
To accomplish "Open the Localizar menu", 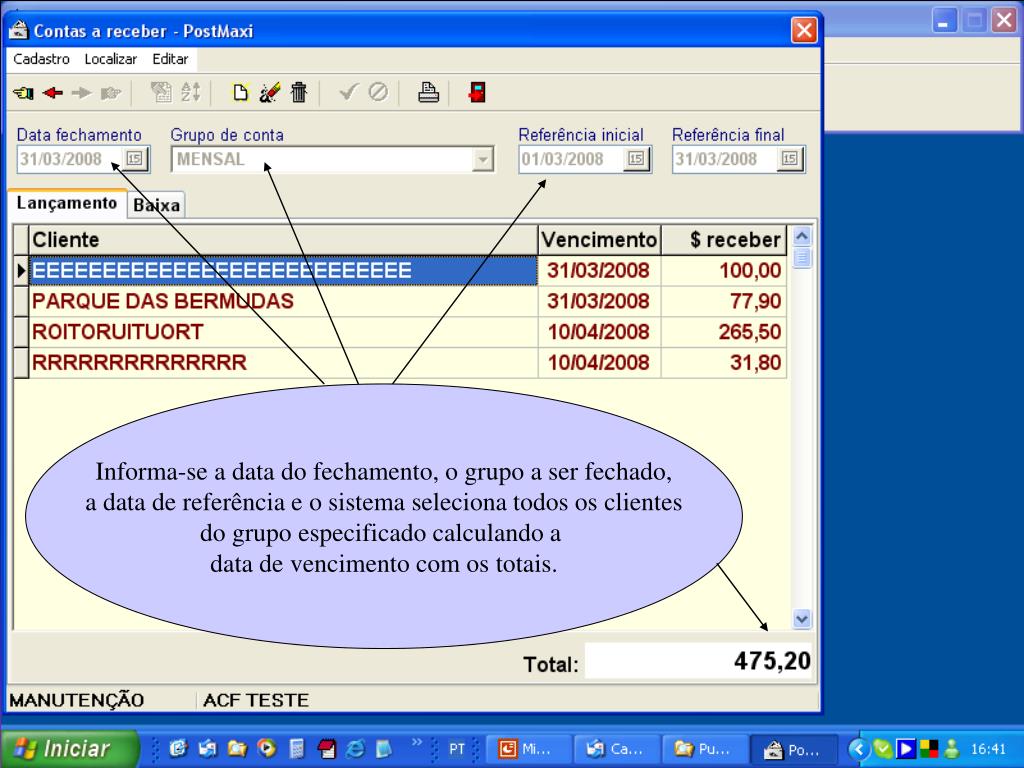I will tap(110, 59).
